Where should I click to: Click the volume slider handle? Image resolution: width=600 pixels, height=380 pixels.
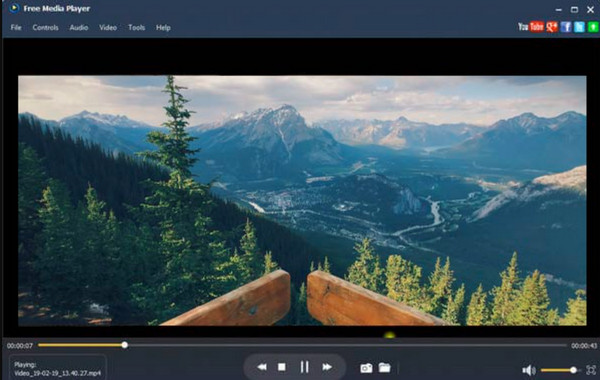573,370
